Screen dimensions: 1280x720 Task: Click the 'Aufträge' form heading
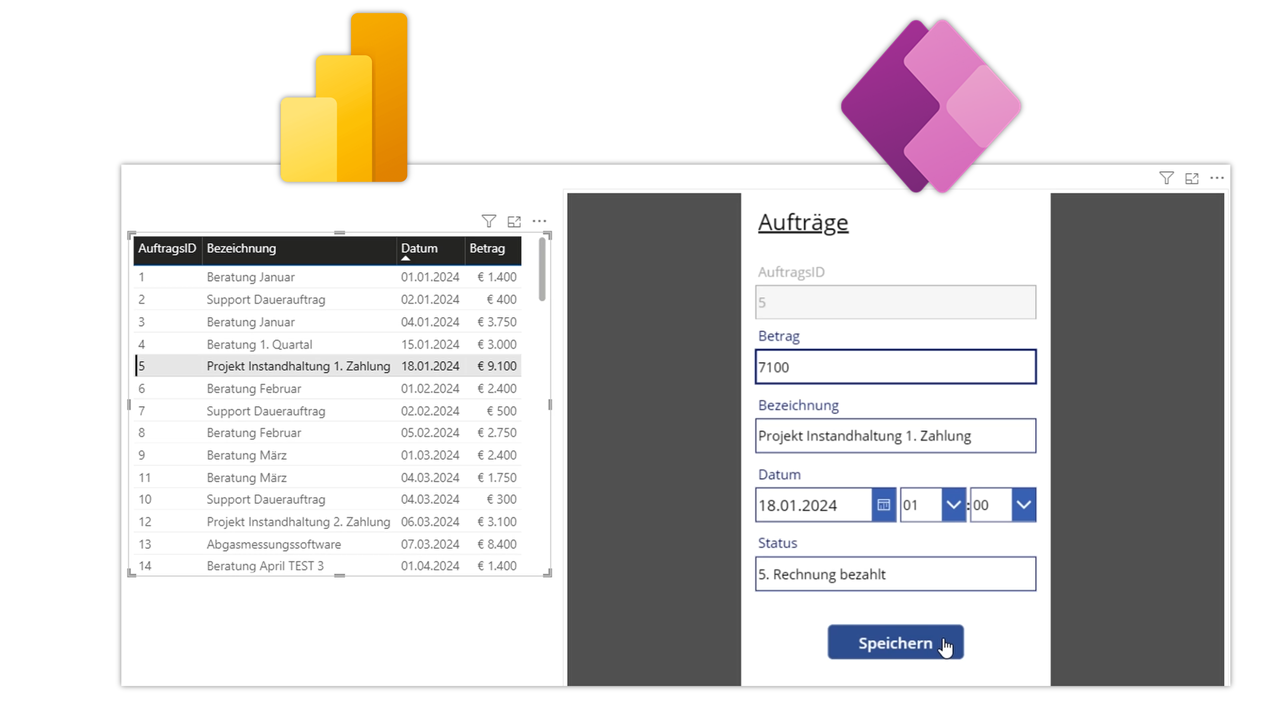pos(803,222)
